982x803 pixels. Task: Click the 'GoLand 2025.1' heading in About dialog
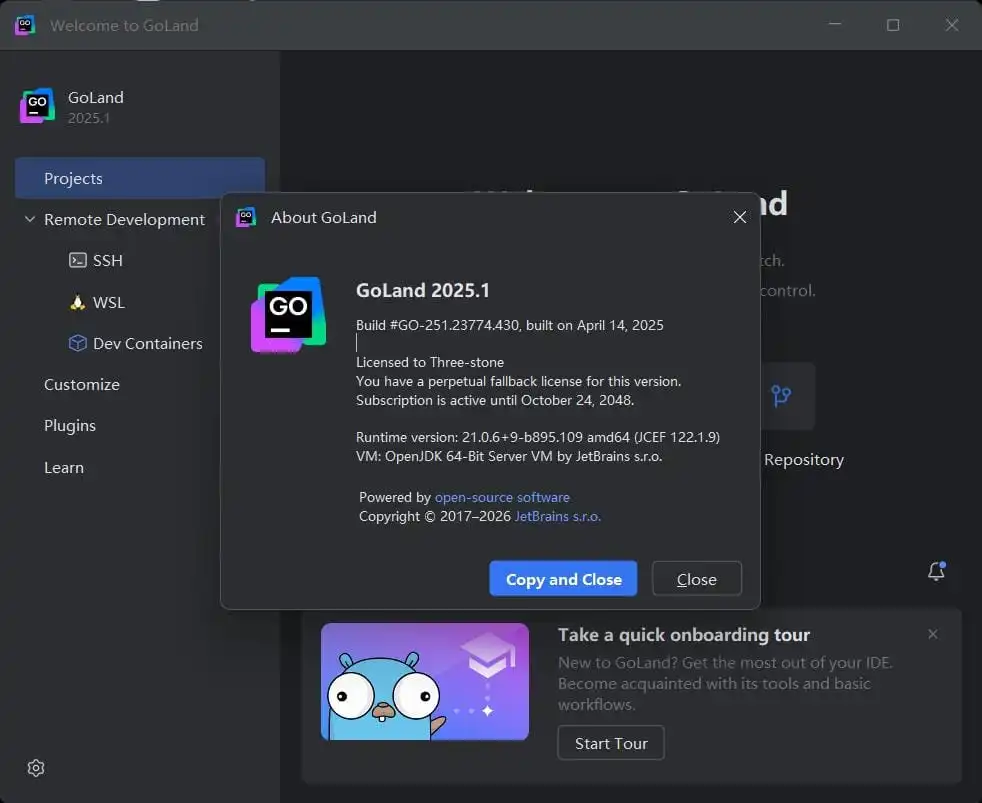click(x=423, y=291)
